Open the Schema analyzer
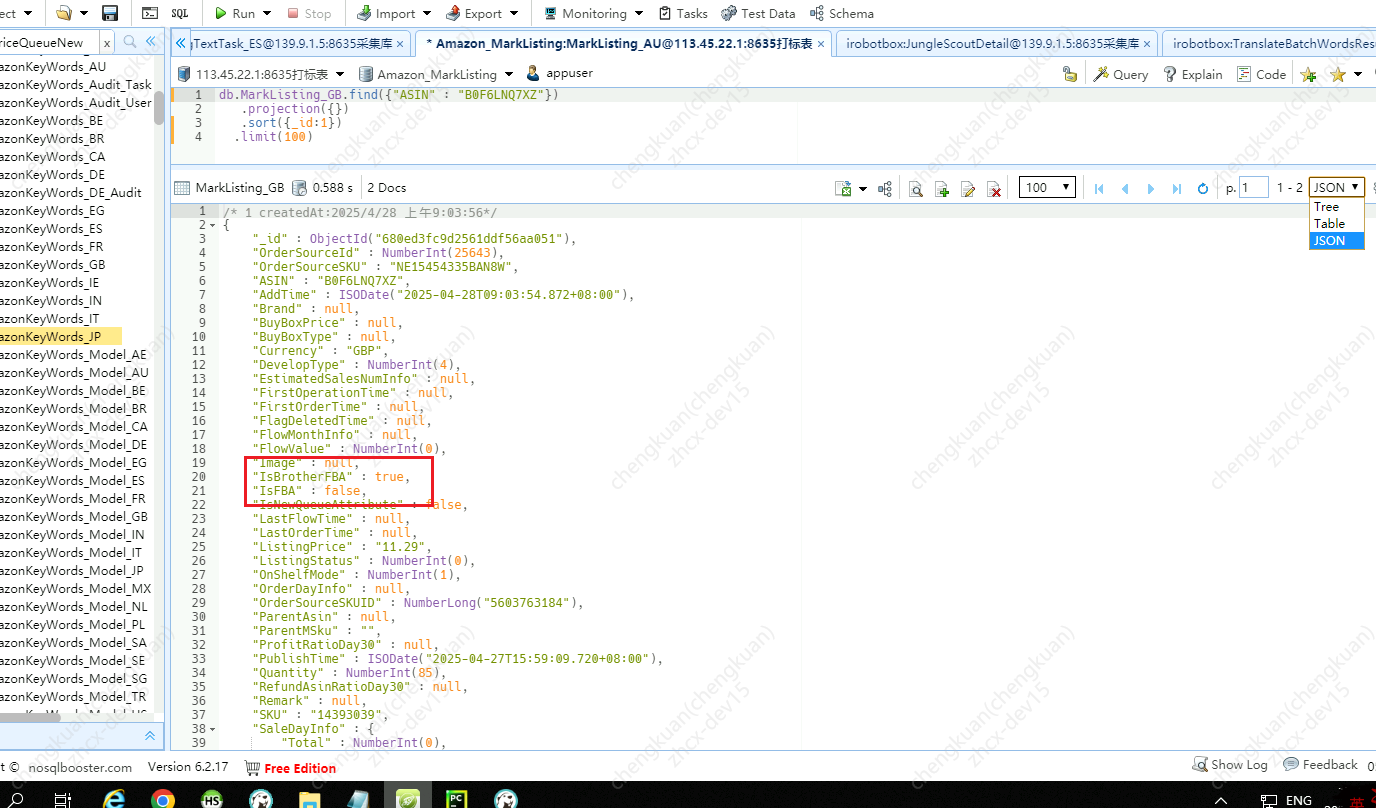The height and width of the screenshot is (808, 1376). (841, 14)
